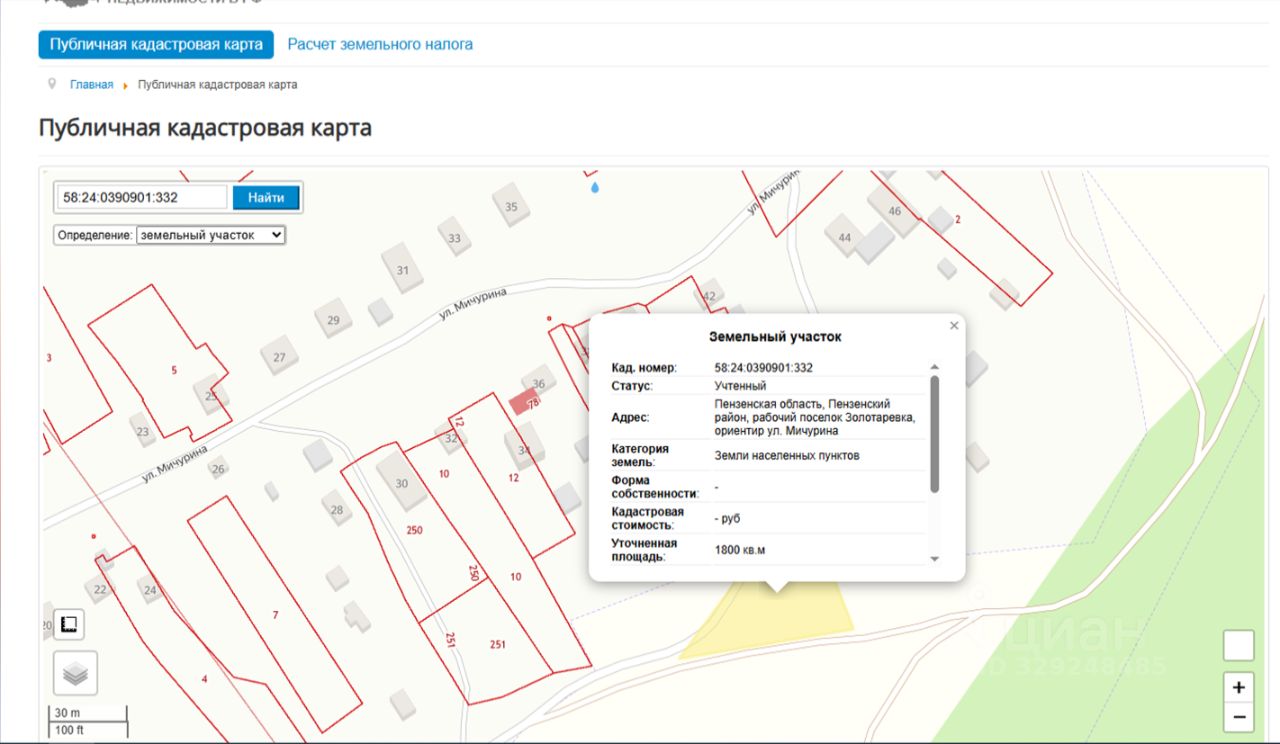Viewport: 1280px width, 744px height.
Task: Click the Найти search button
Action: (x=266, y=197)
